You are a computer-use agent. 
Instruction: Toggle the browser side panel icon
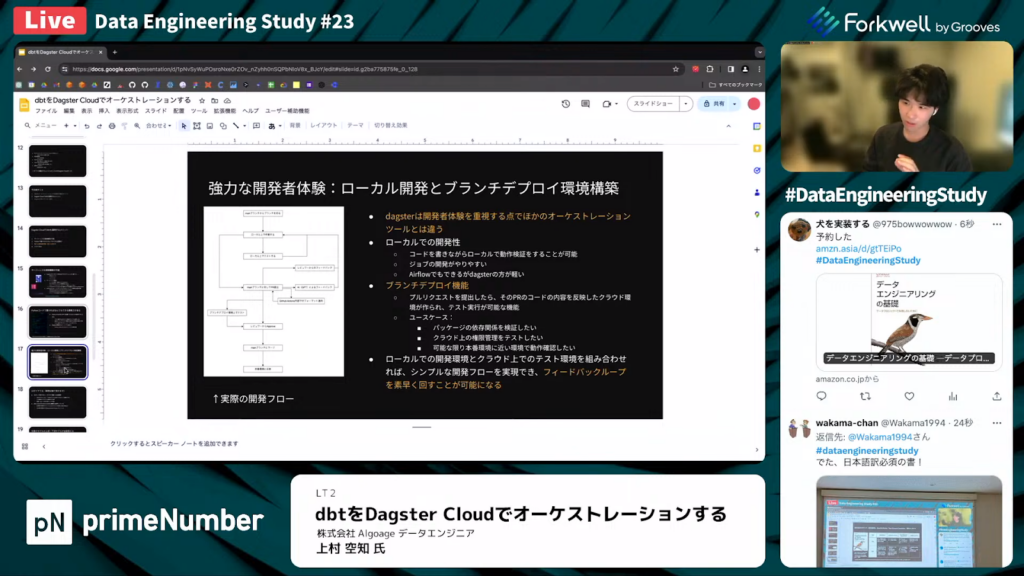coord(731,69)
